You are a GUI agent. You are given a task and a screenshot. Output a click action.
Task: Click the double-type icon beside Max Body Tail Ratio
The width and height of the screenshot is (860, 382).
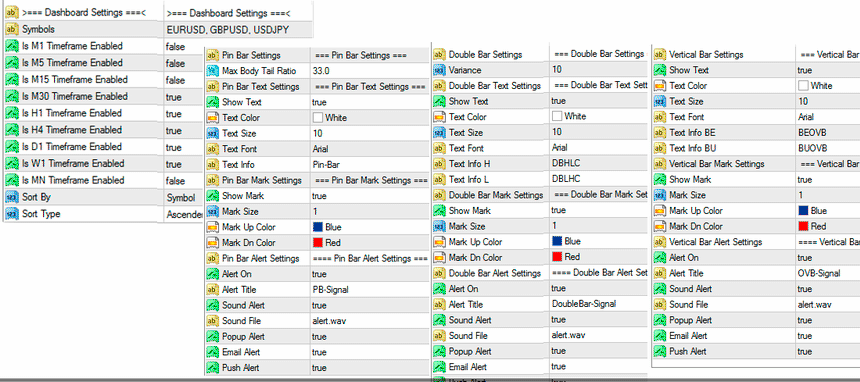point(213,71)
